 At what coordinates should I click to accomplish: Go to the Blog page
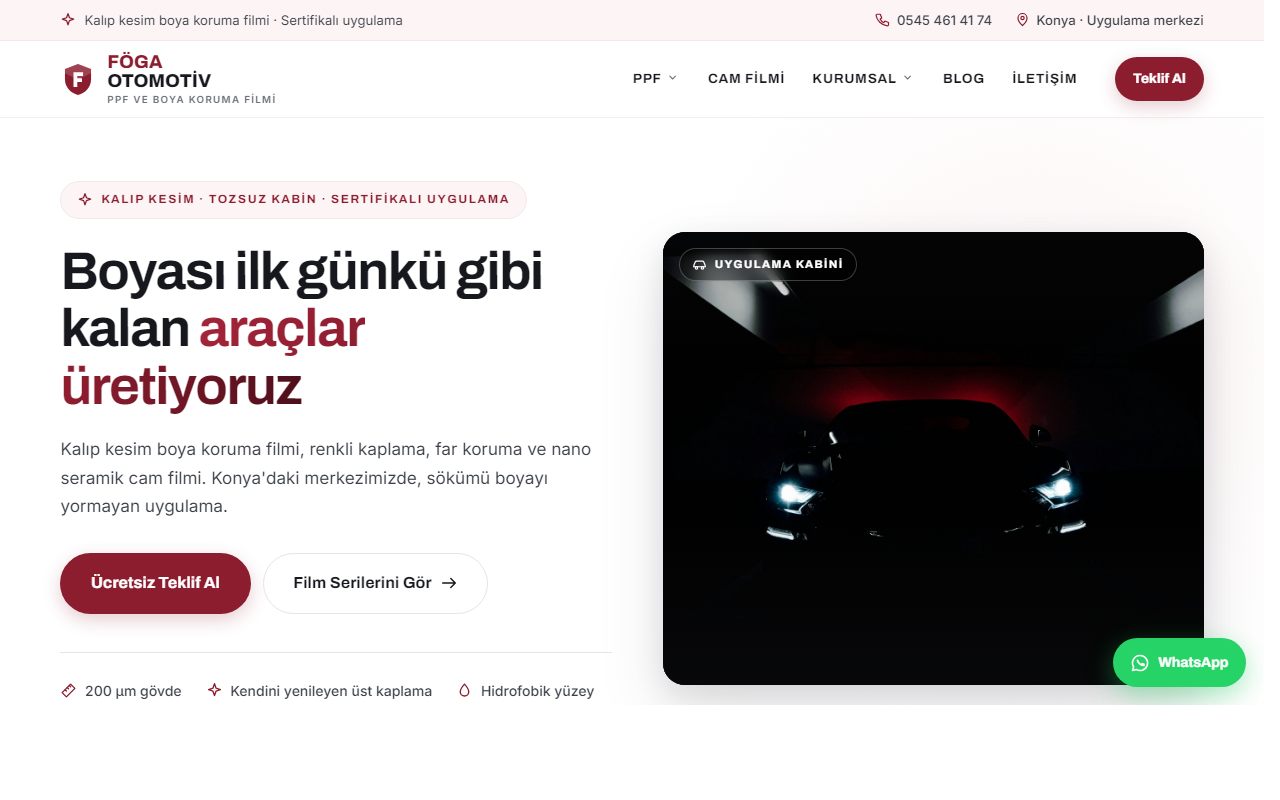click(964, 78)
